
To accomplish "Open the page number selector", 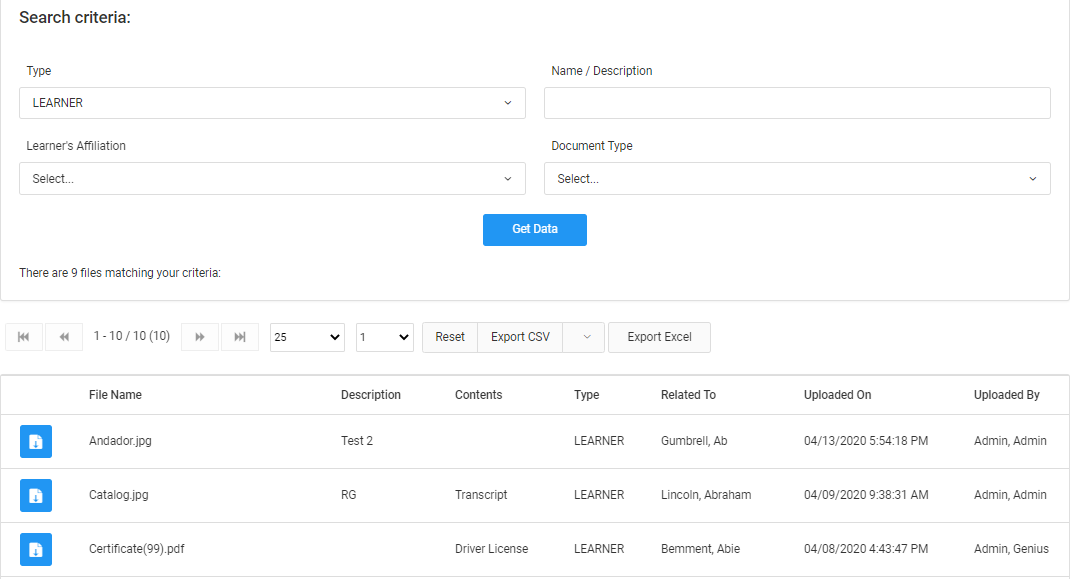I will pyautogui.click(x=385, y=337).
